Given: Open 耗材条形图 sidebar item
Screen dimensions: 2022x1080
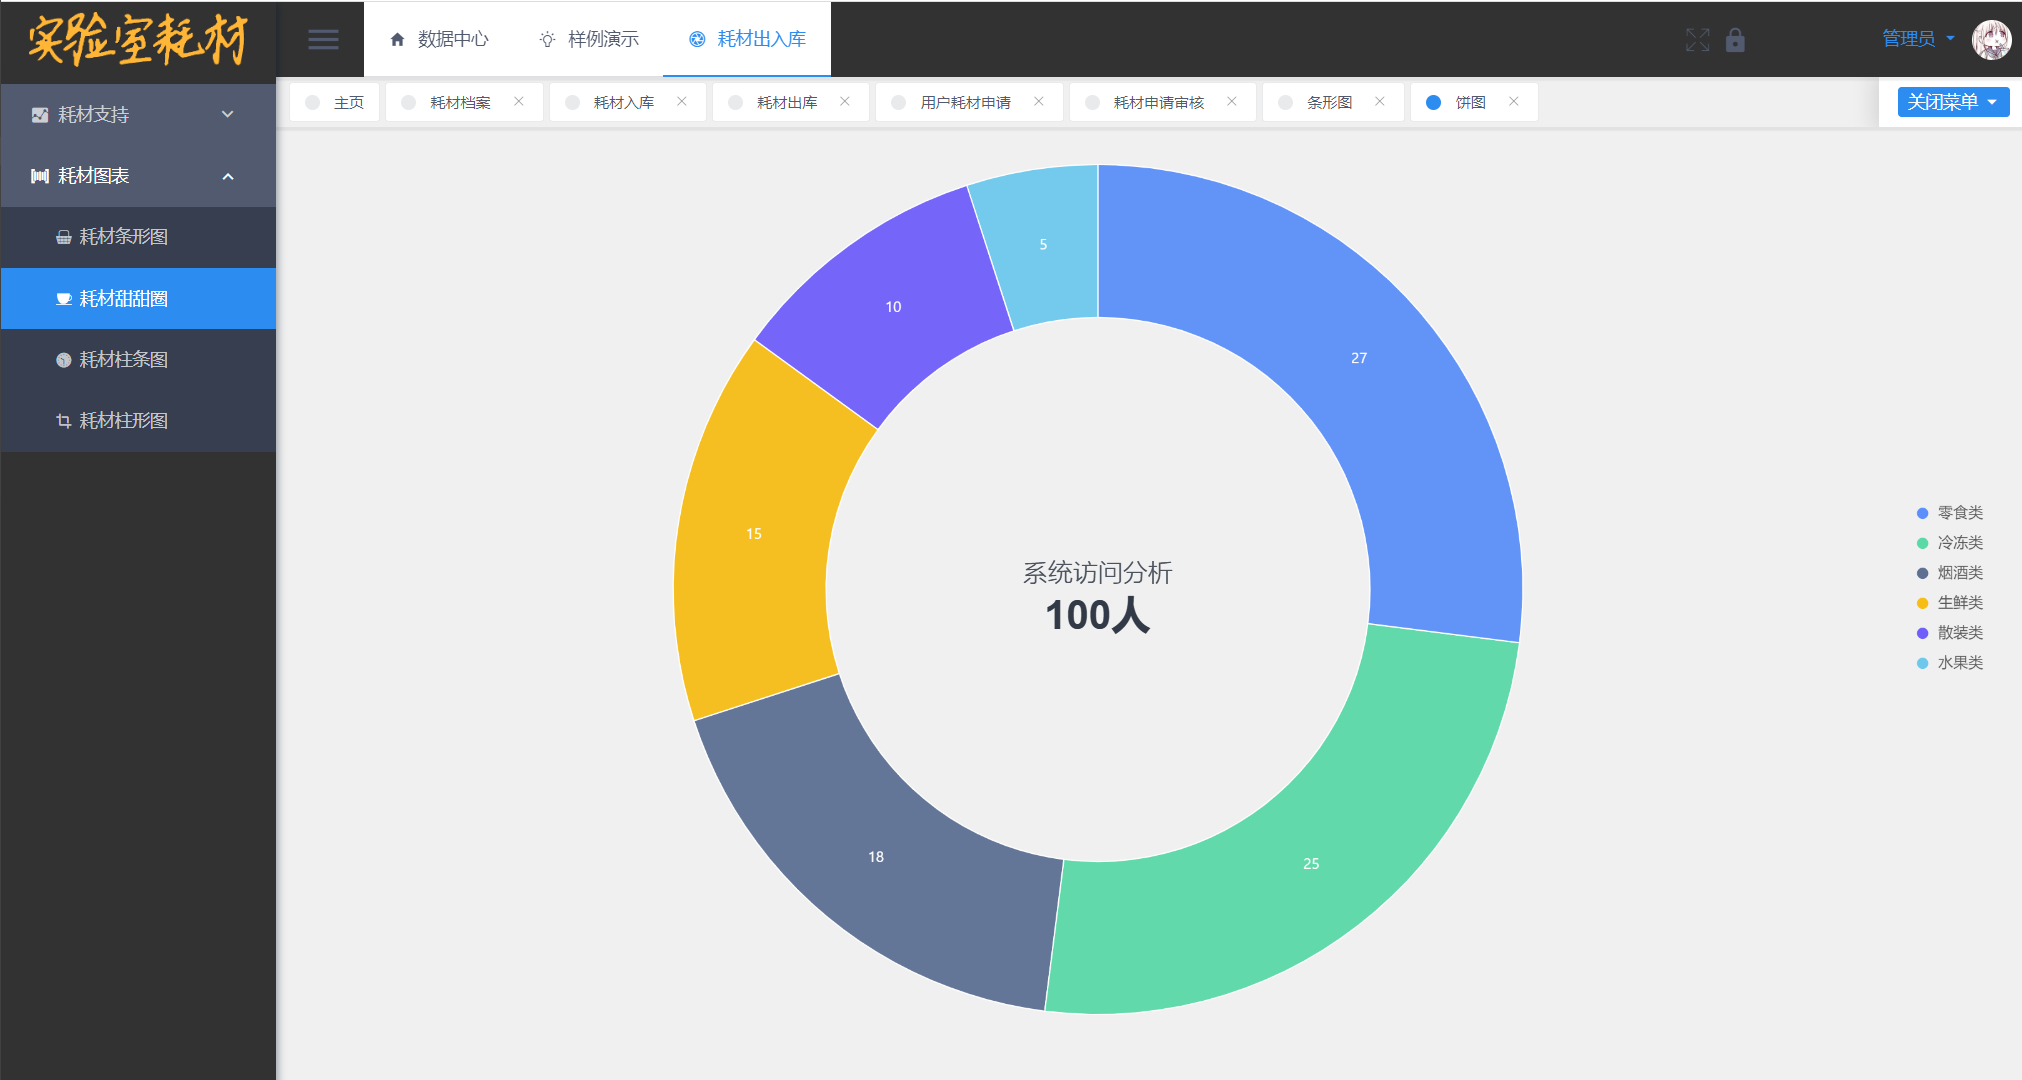Looking at the screenshot, I should [x=123, y=237].
